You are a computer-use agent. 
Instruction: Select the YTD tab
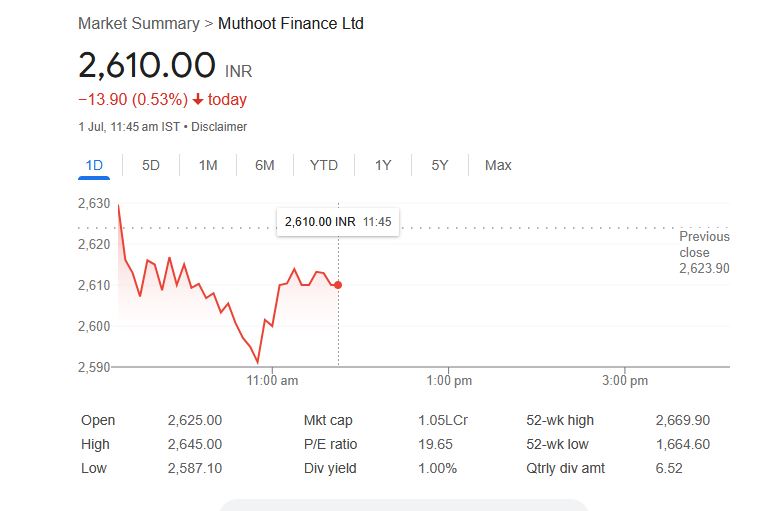point(324,165)
